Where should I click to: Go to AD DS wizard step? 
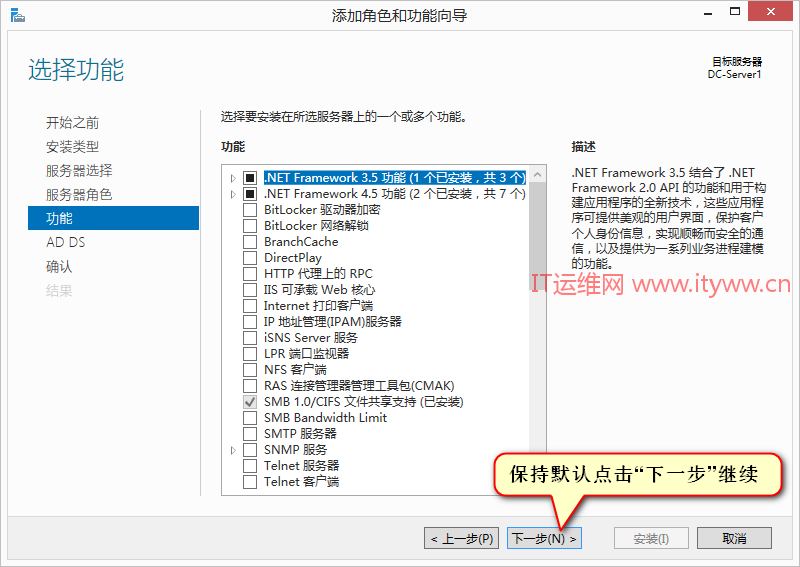[66, 242]
